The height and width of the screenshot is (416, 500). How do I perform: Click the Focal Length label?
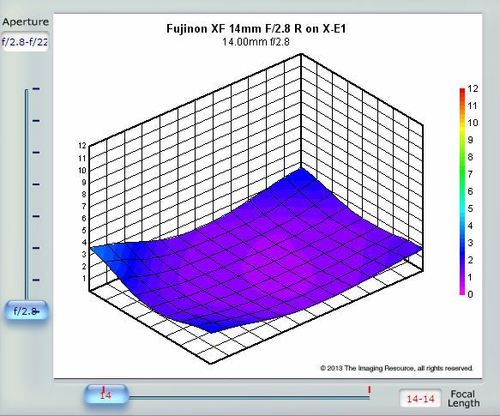(463, 399)
